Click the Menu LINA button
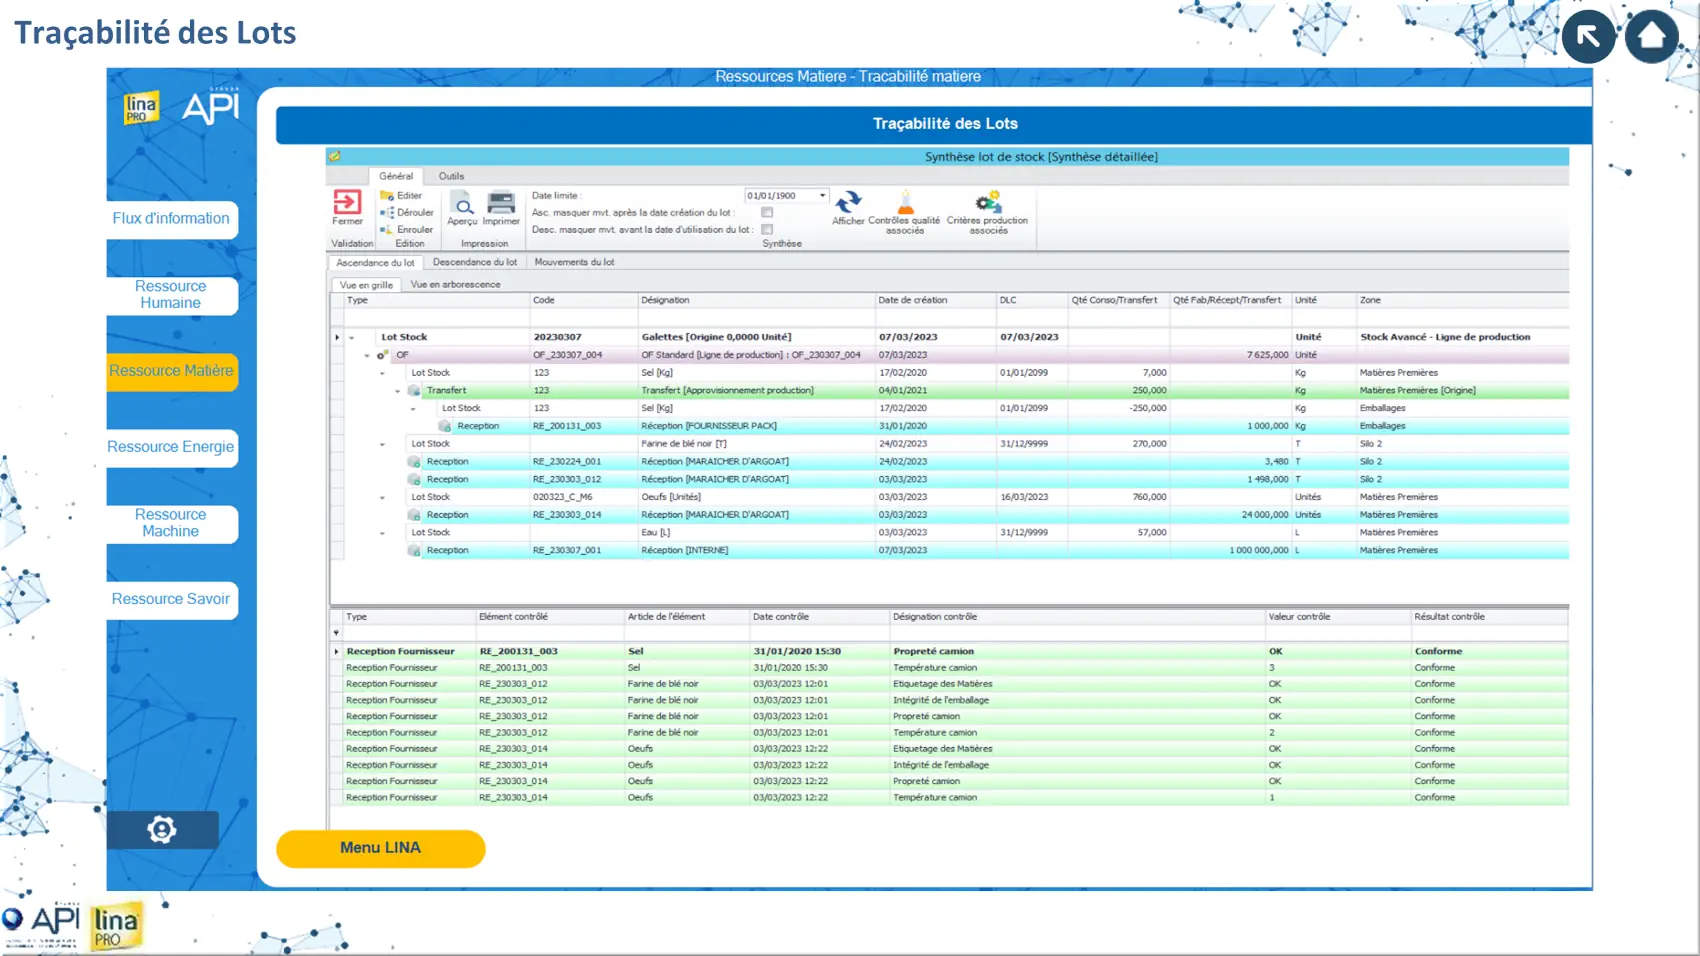 pos(380,848)
